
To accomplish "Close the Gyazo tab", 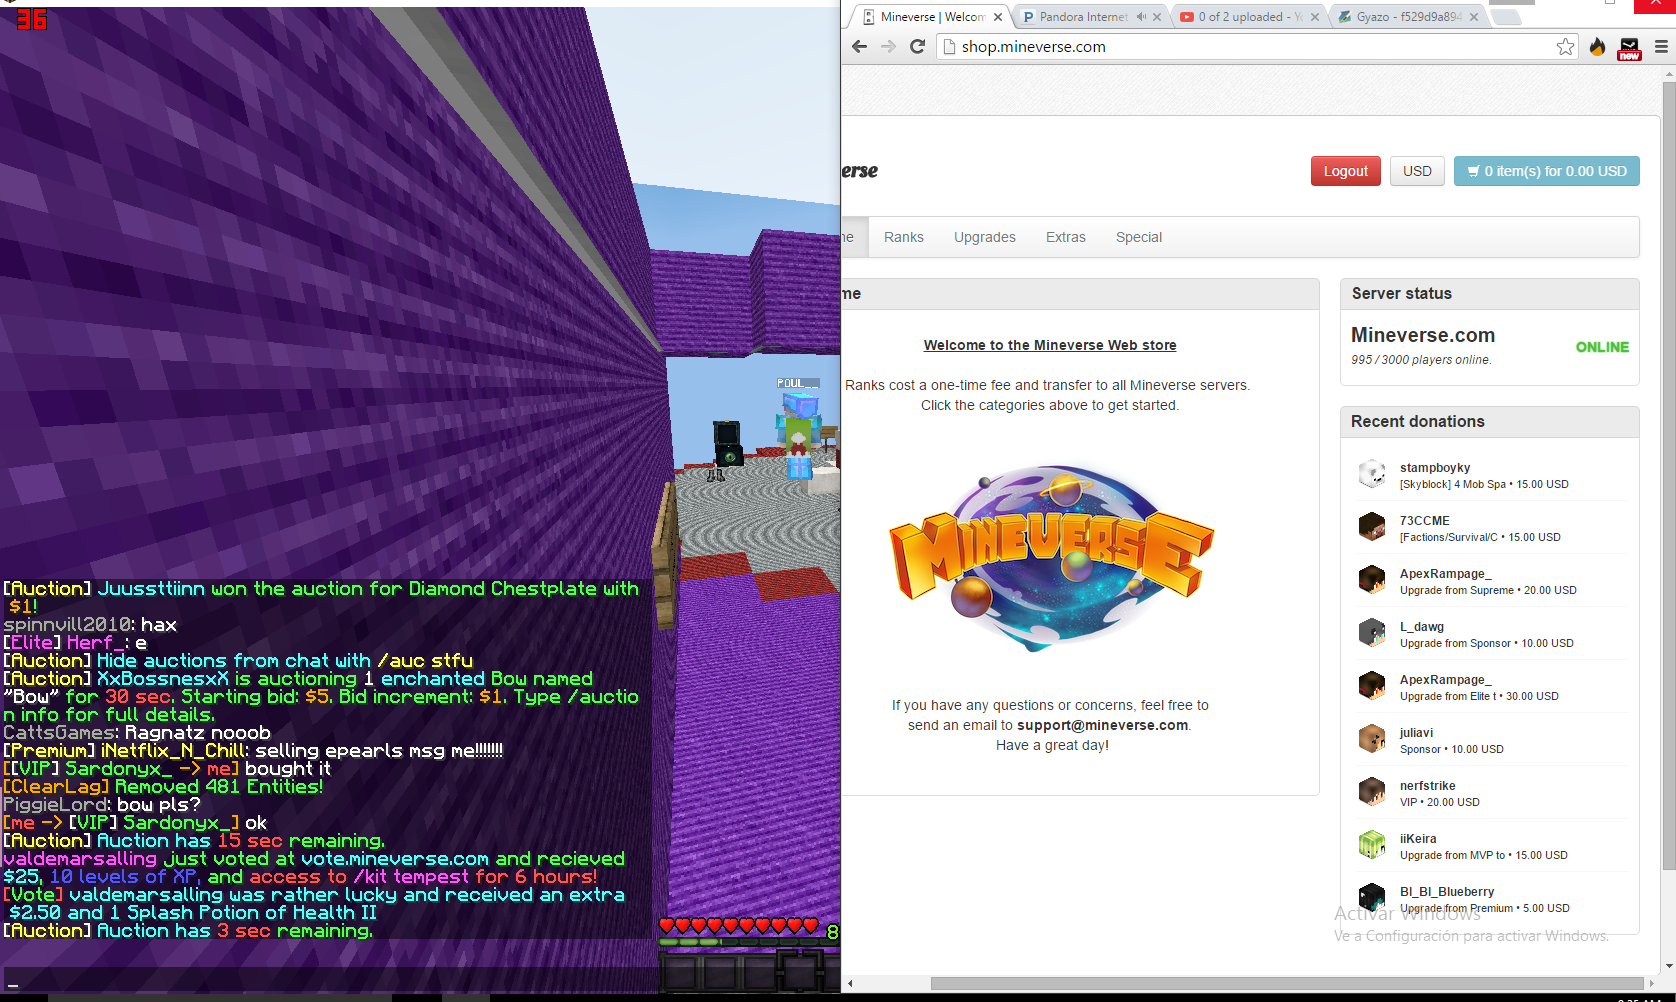I will (1474, 17).
